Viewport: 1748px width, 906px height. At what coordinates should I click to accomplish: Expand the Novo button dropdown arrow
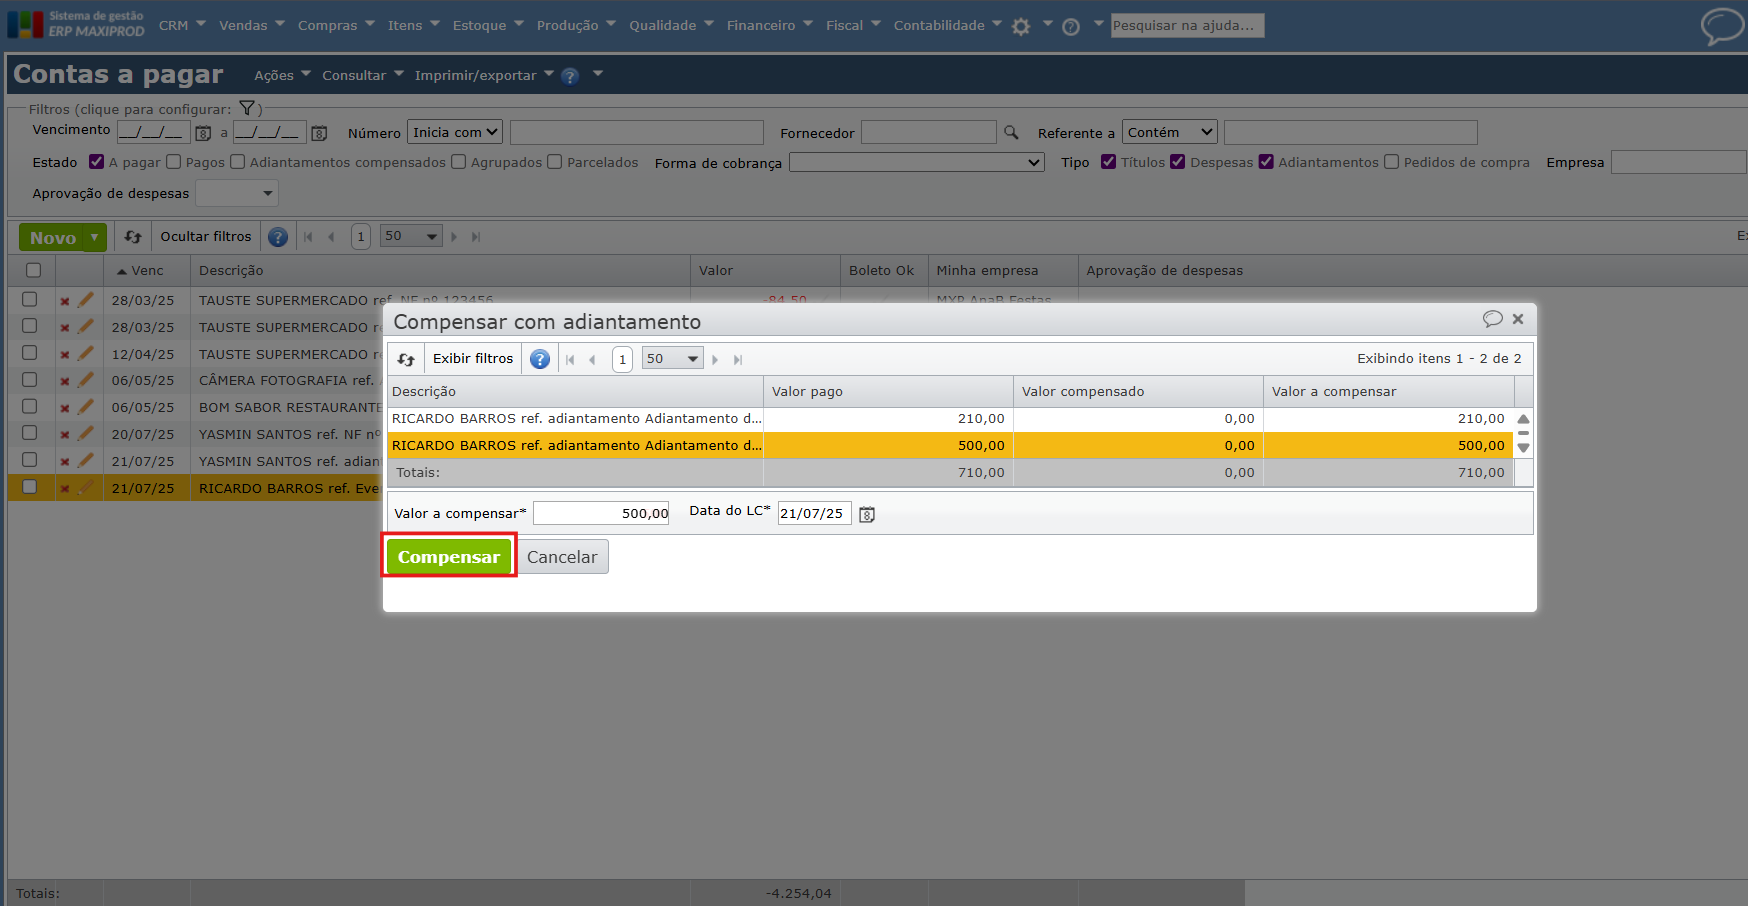click(x=95, y=238)
